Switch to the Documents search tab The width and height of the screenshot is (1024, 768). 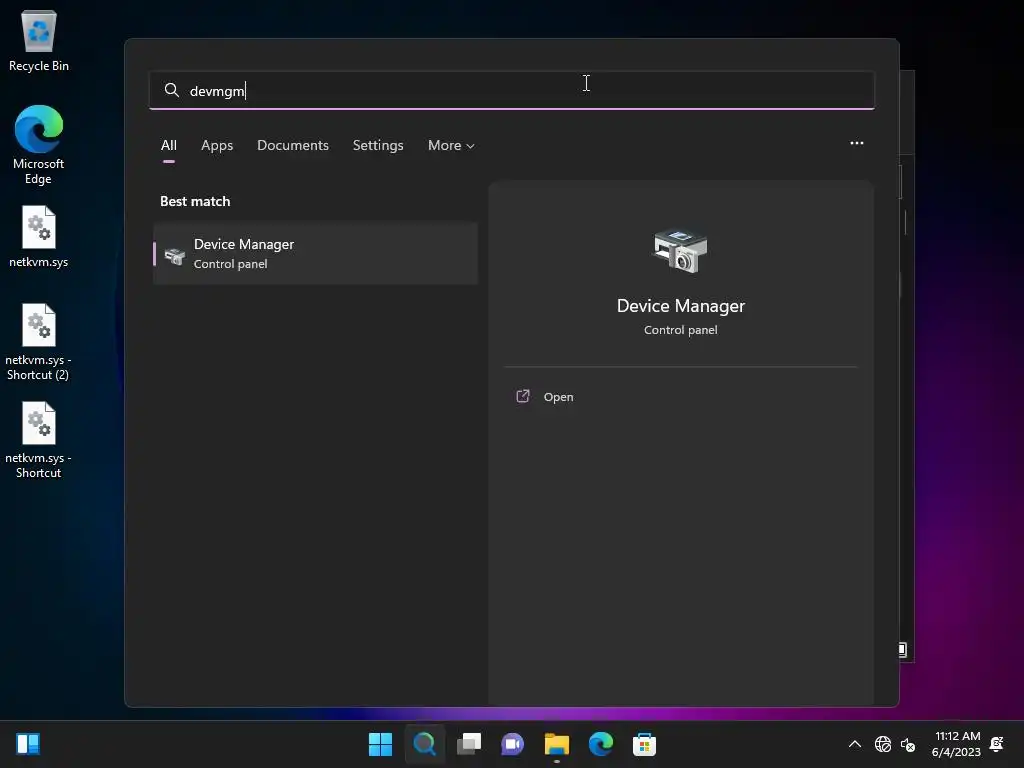(x=293, y=146)
